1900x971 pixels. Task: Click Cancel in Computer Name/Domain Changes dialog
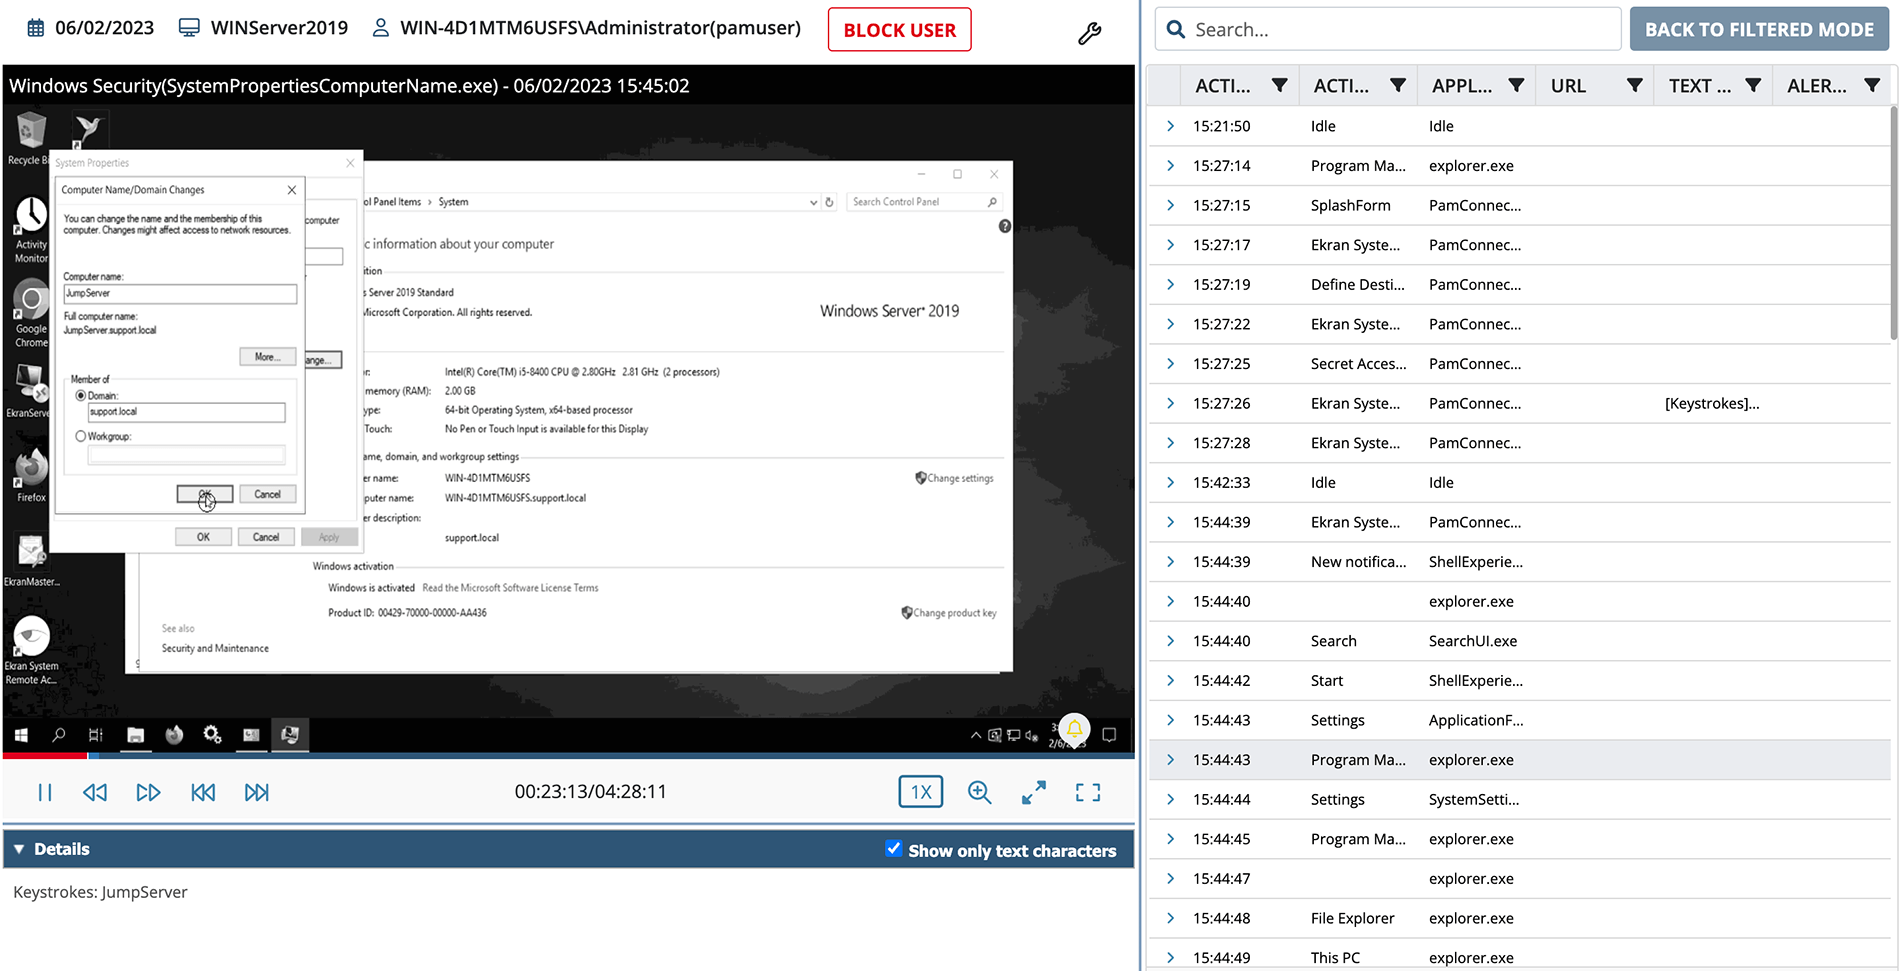267,494
